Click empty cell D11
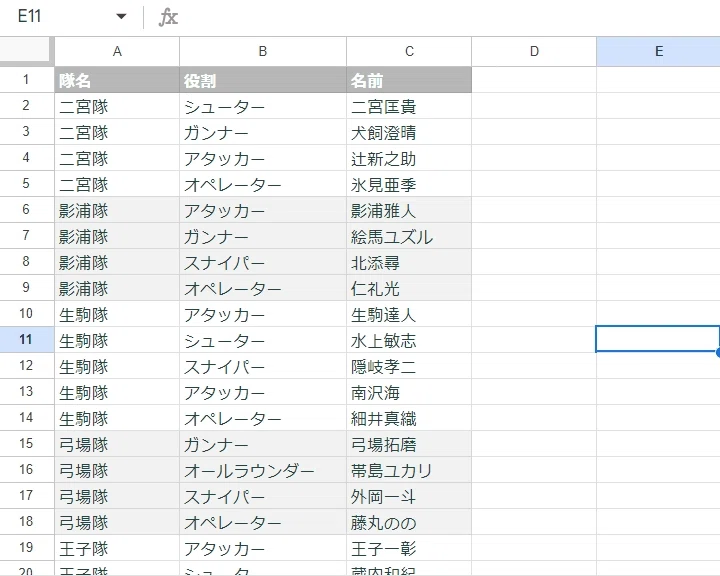The height and width of the screenshot is (576, 720). pos(534,340)
